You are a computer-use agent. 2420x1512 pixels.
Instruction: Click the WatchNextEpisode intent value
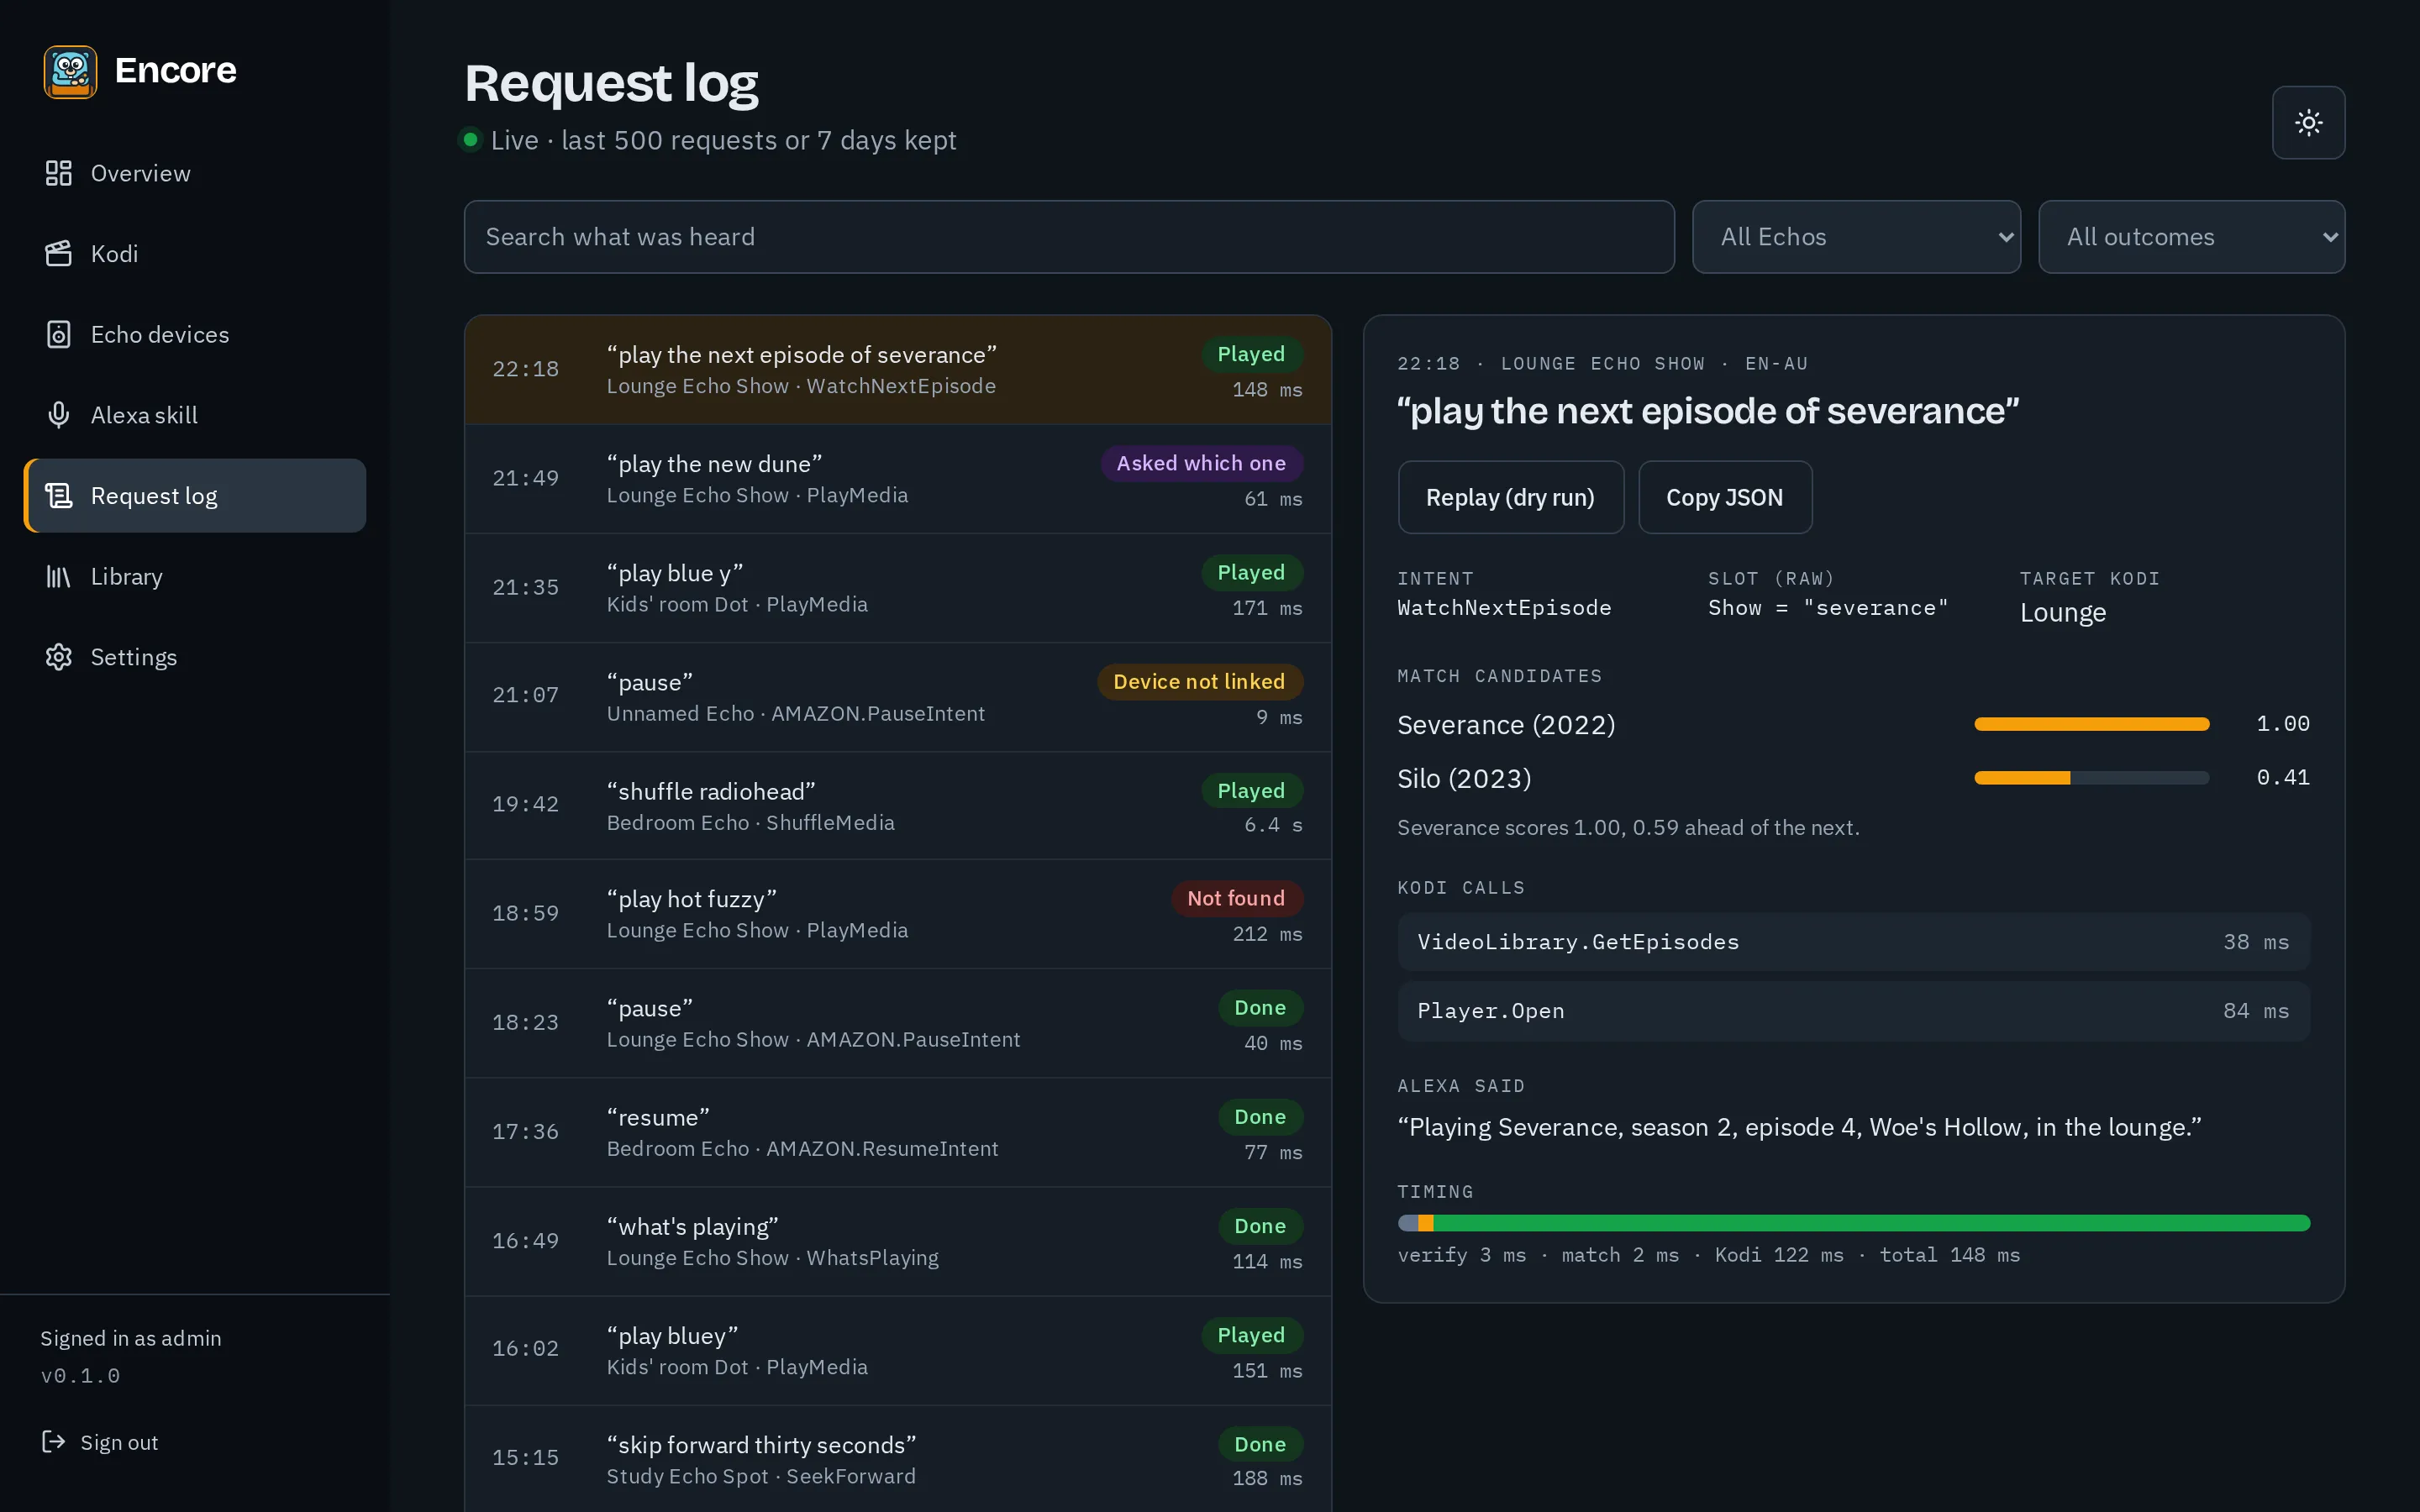coord(1504,608)
